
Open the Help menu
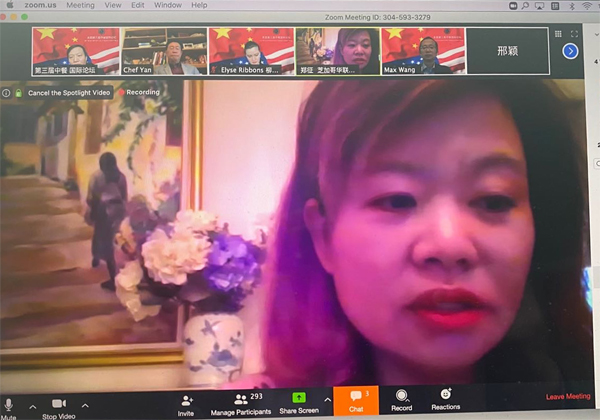[199, 5]
